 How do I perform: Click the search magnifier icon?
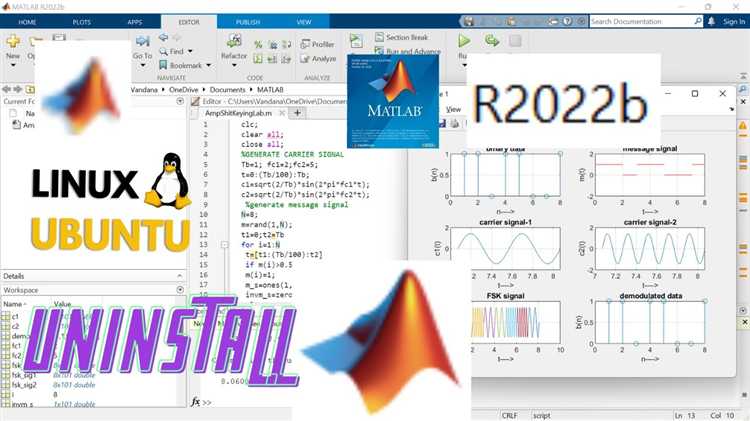coord(698,22)
